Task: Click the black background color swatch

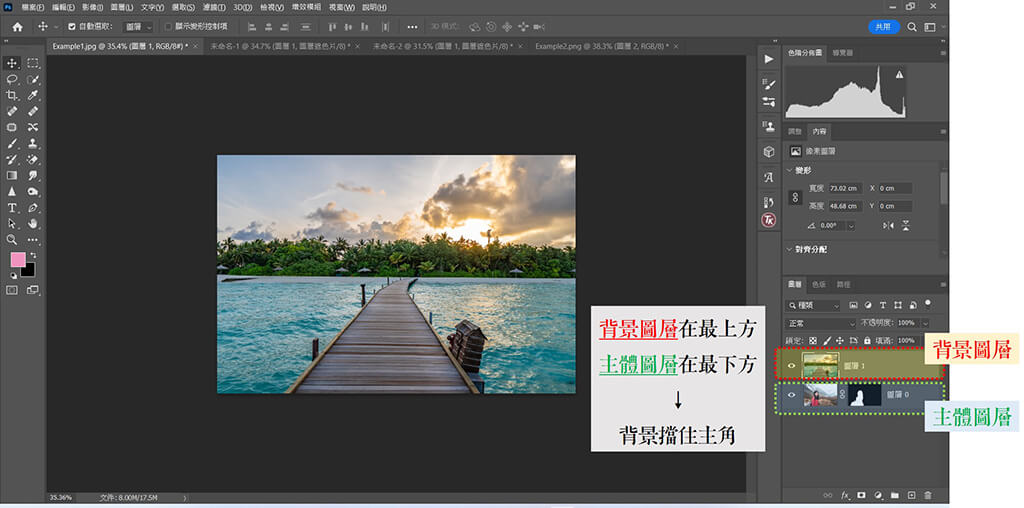Action: [x=30, y=271]
